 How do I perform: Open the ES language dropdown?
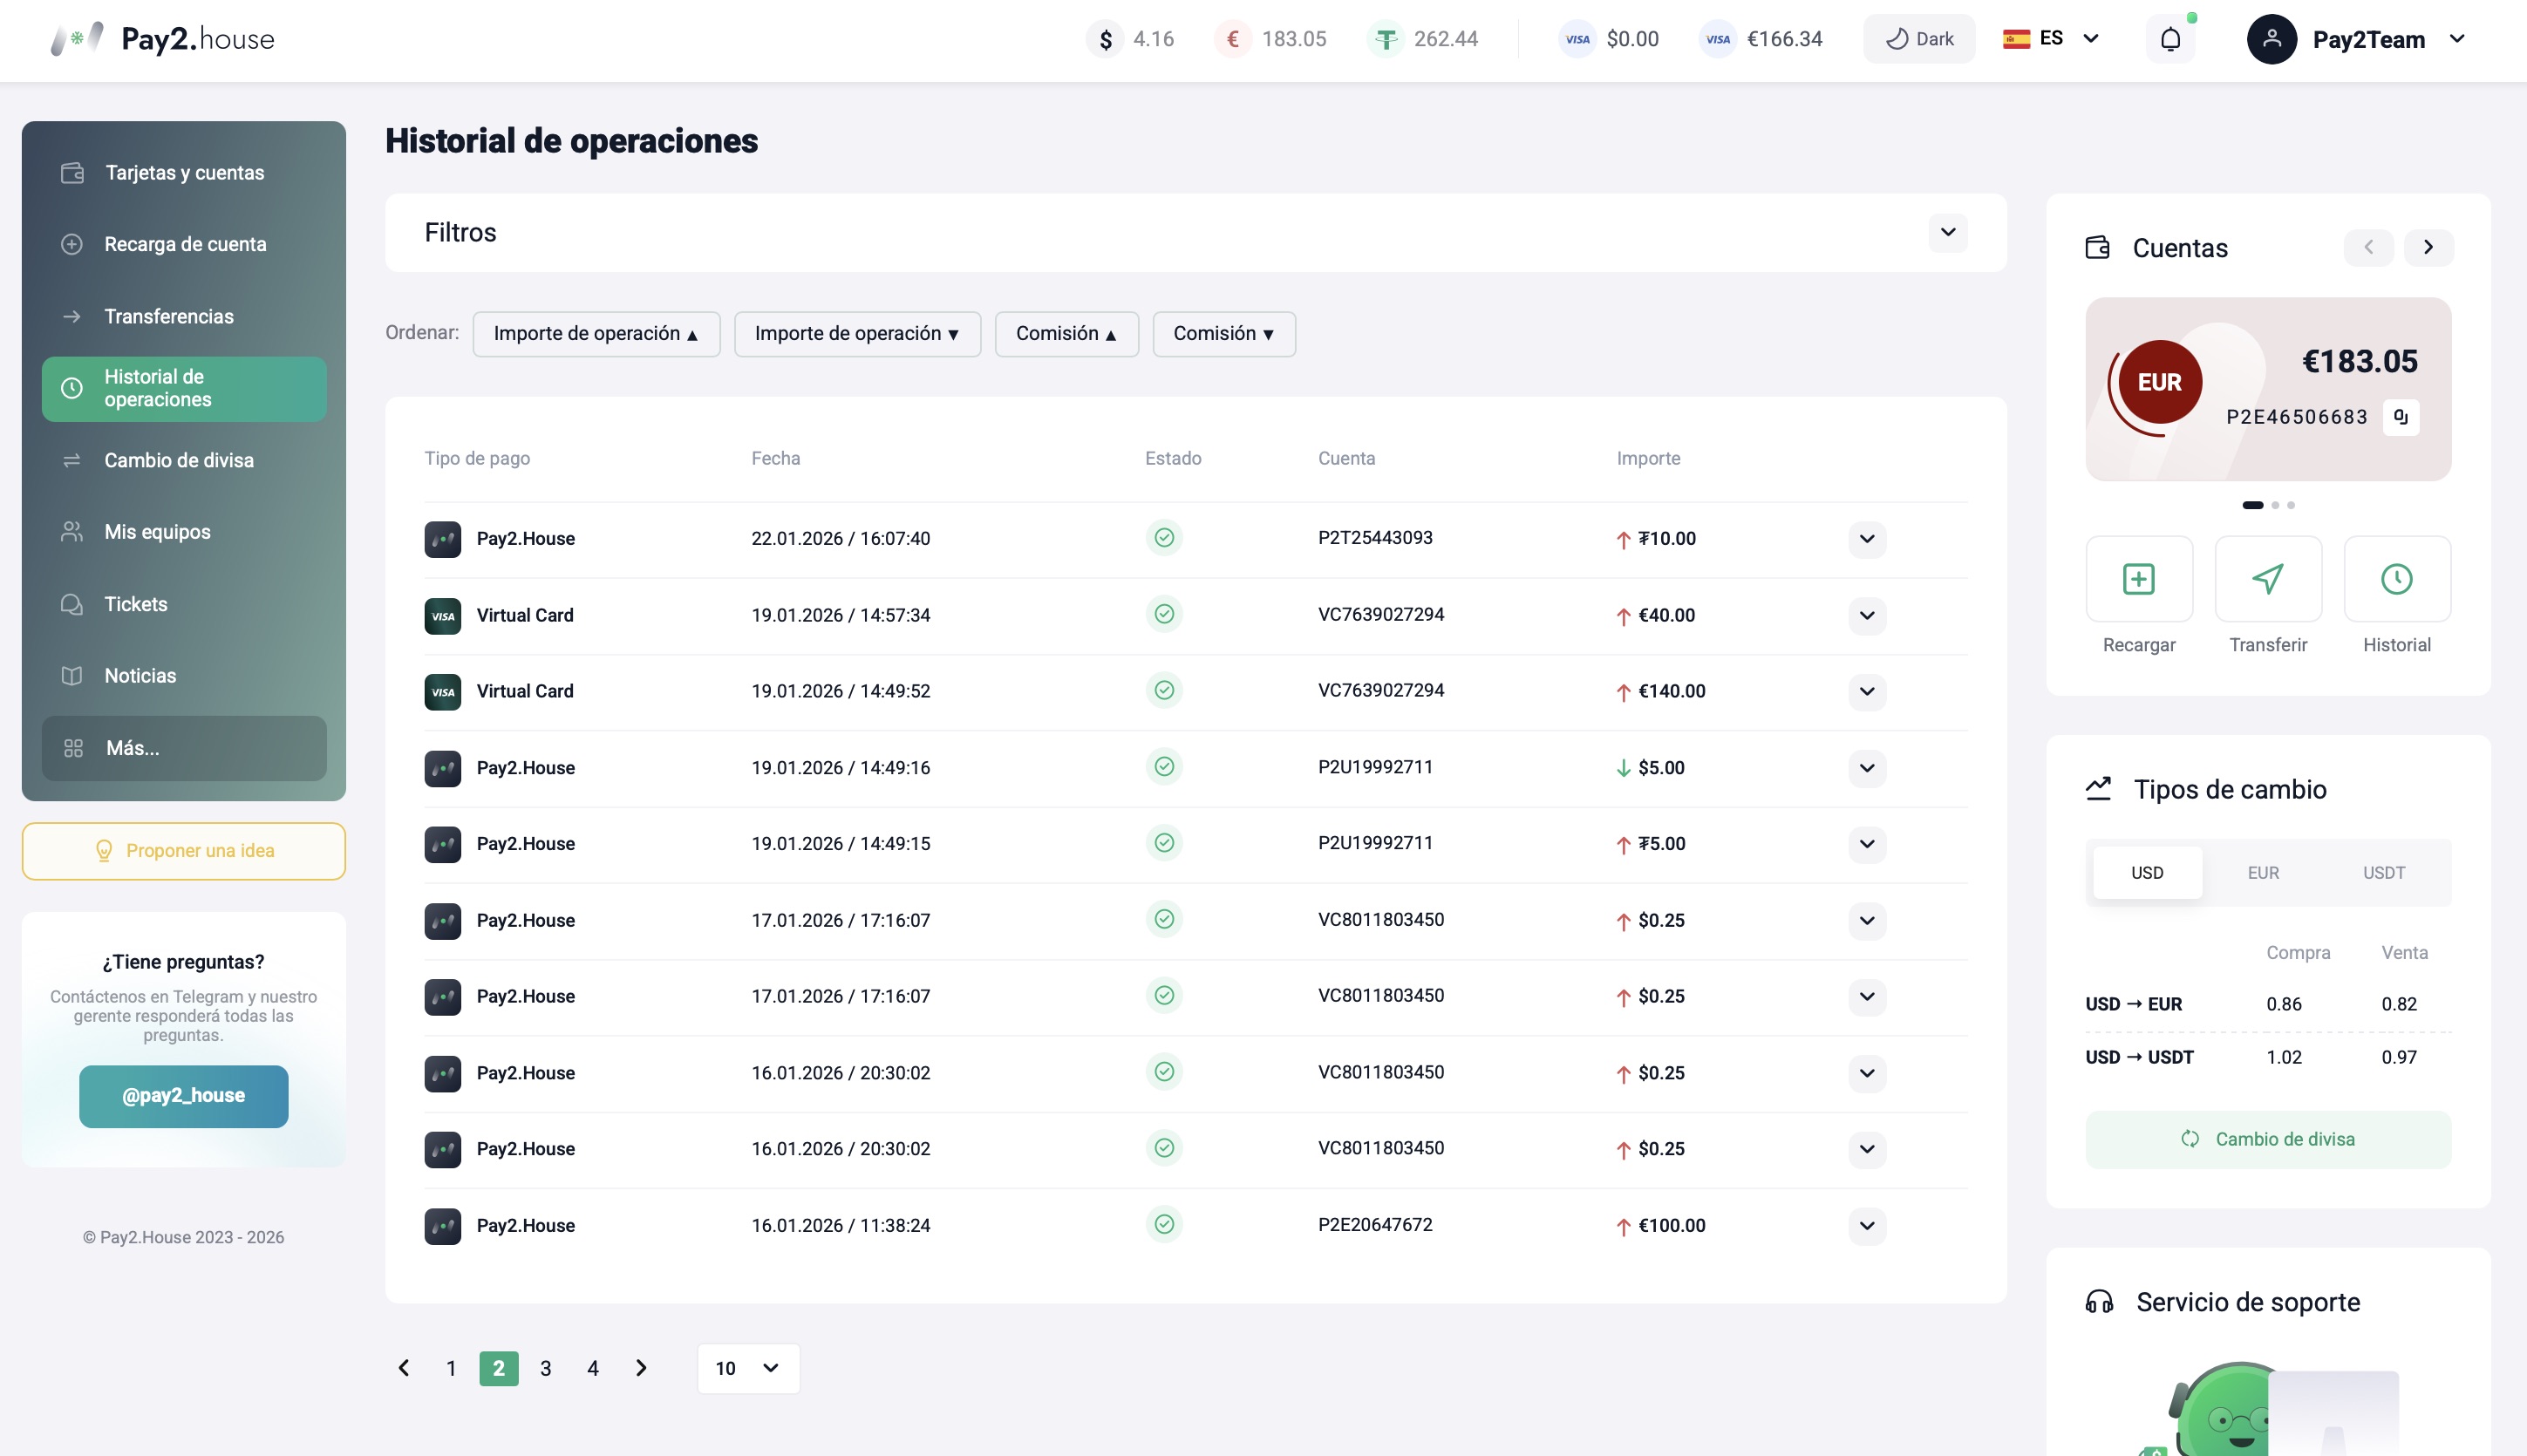point(2051,39)
